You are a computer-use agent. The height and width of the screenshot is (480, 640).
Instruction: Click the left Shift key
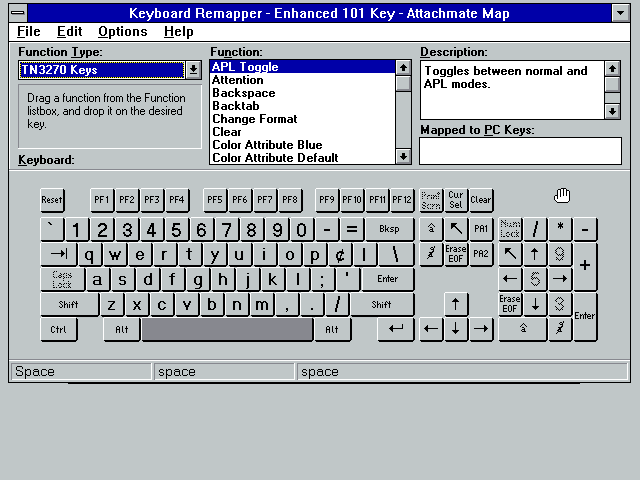click(x=69, y=304)
